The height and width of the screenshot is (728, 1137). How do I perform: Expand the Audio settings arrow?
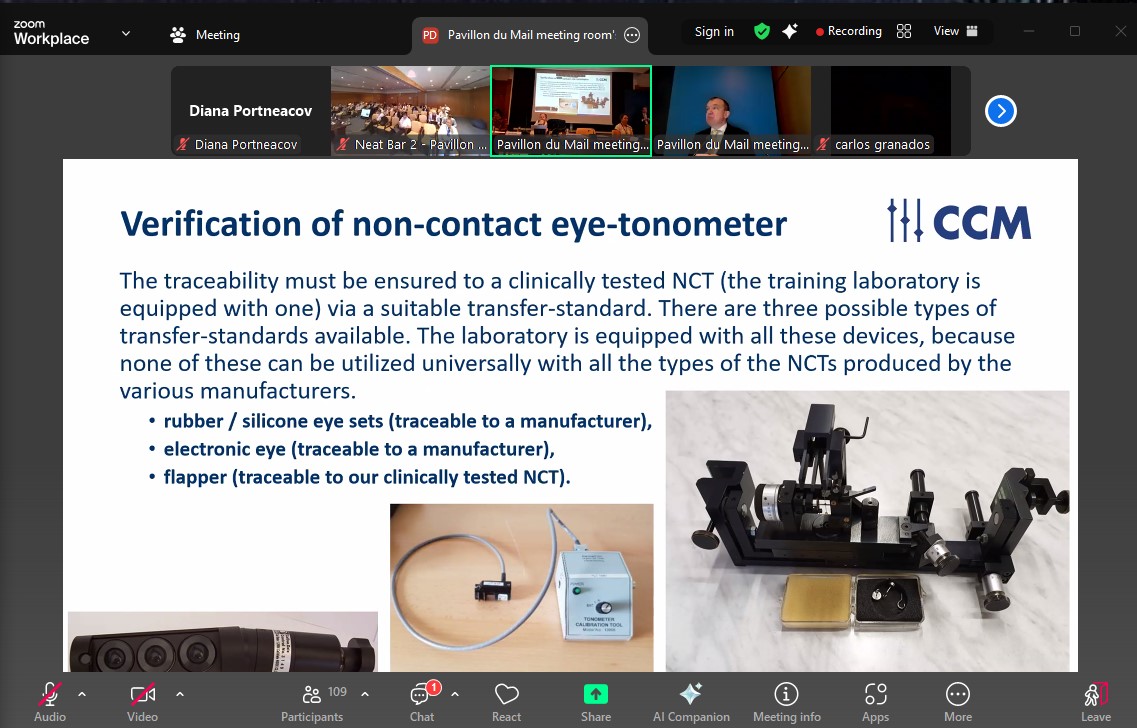pos(82,693)
